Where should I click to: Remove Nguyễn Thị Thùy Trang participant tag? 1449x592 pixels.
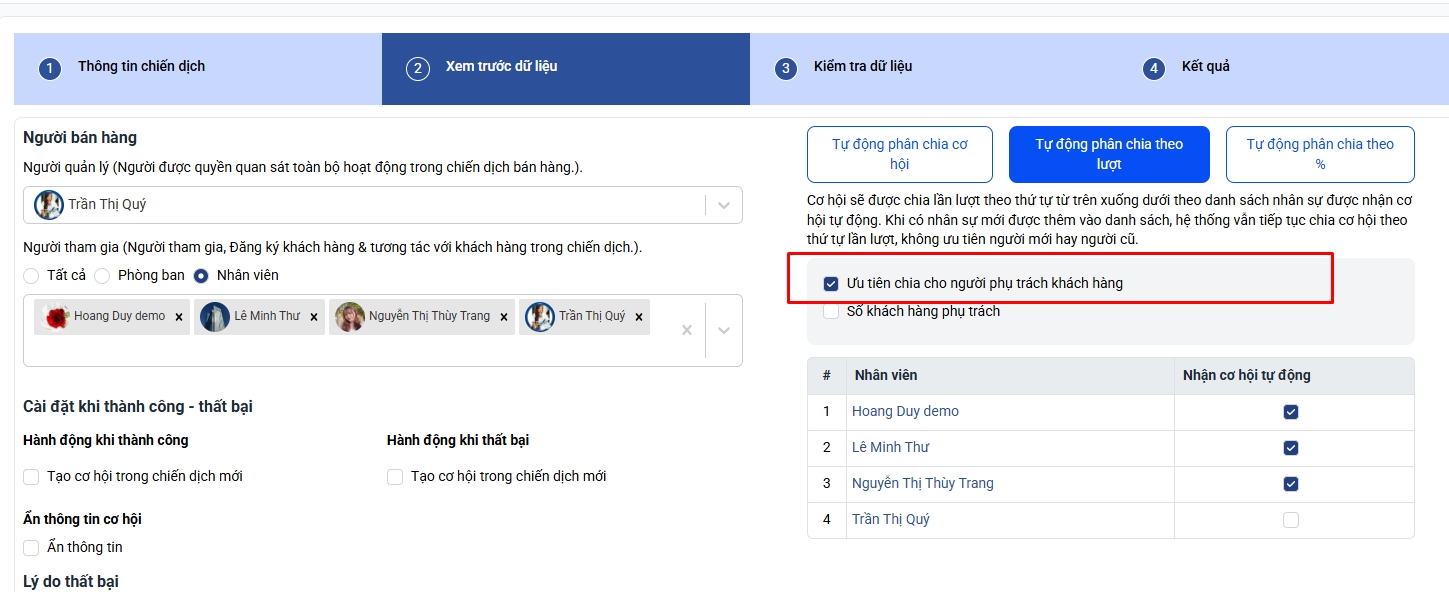tap(504, 317)
